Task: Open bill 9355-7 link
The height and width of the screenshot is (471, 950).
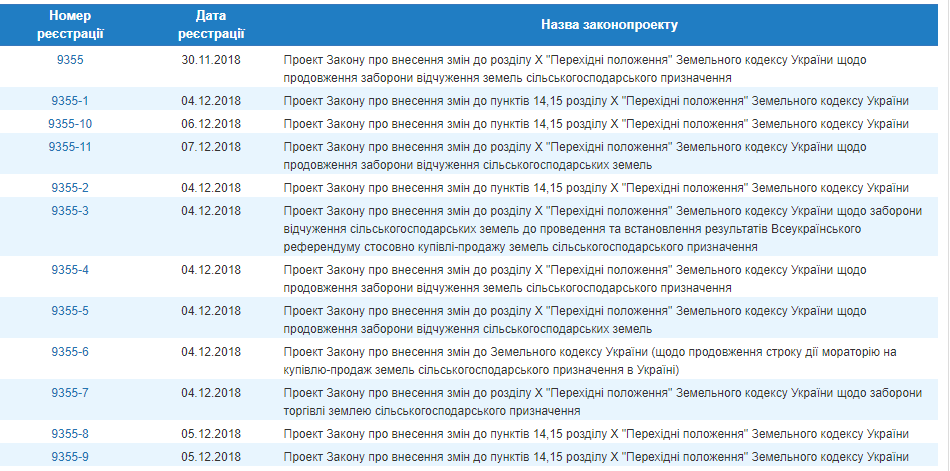Action: (x=70, y=393)
